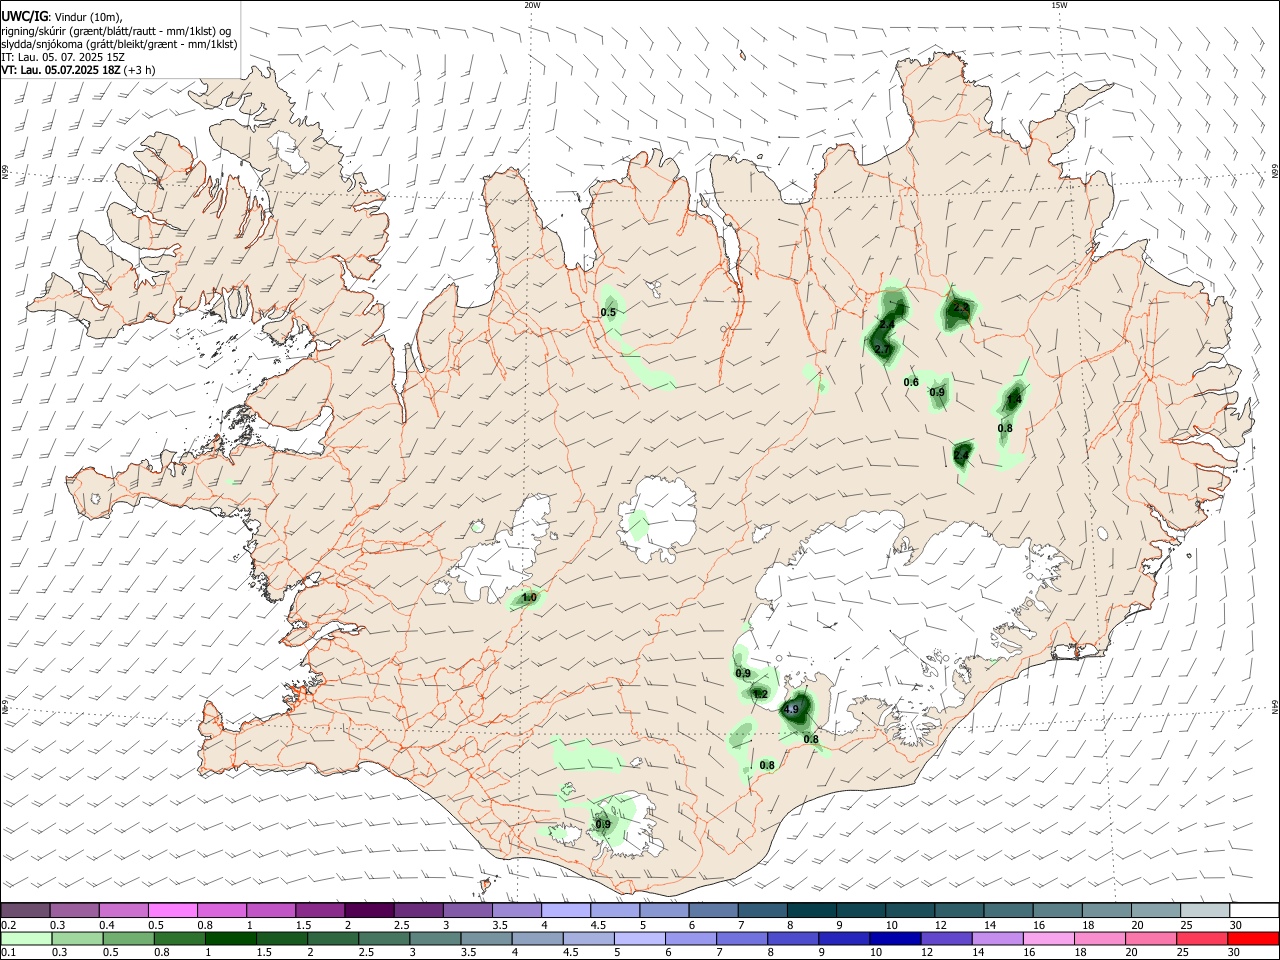The image size is (1280, 960).
Task: Click the 0.8 value just below 4.9
Action: tap(811, 740)
